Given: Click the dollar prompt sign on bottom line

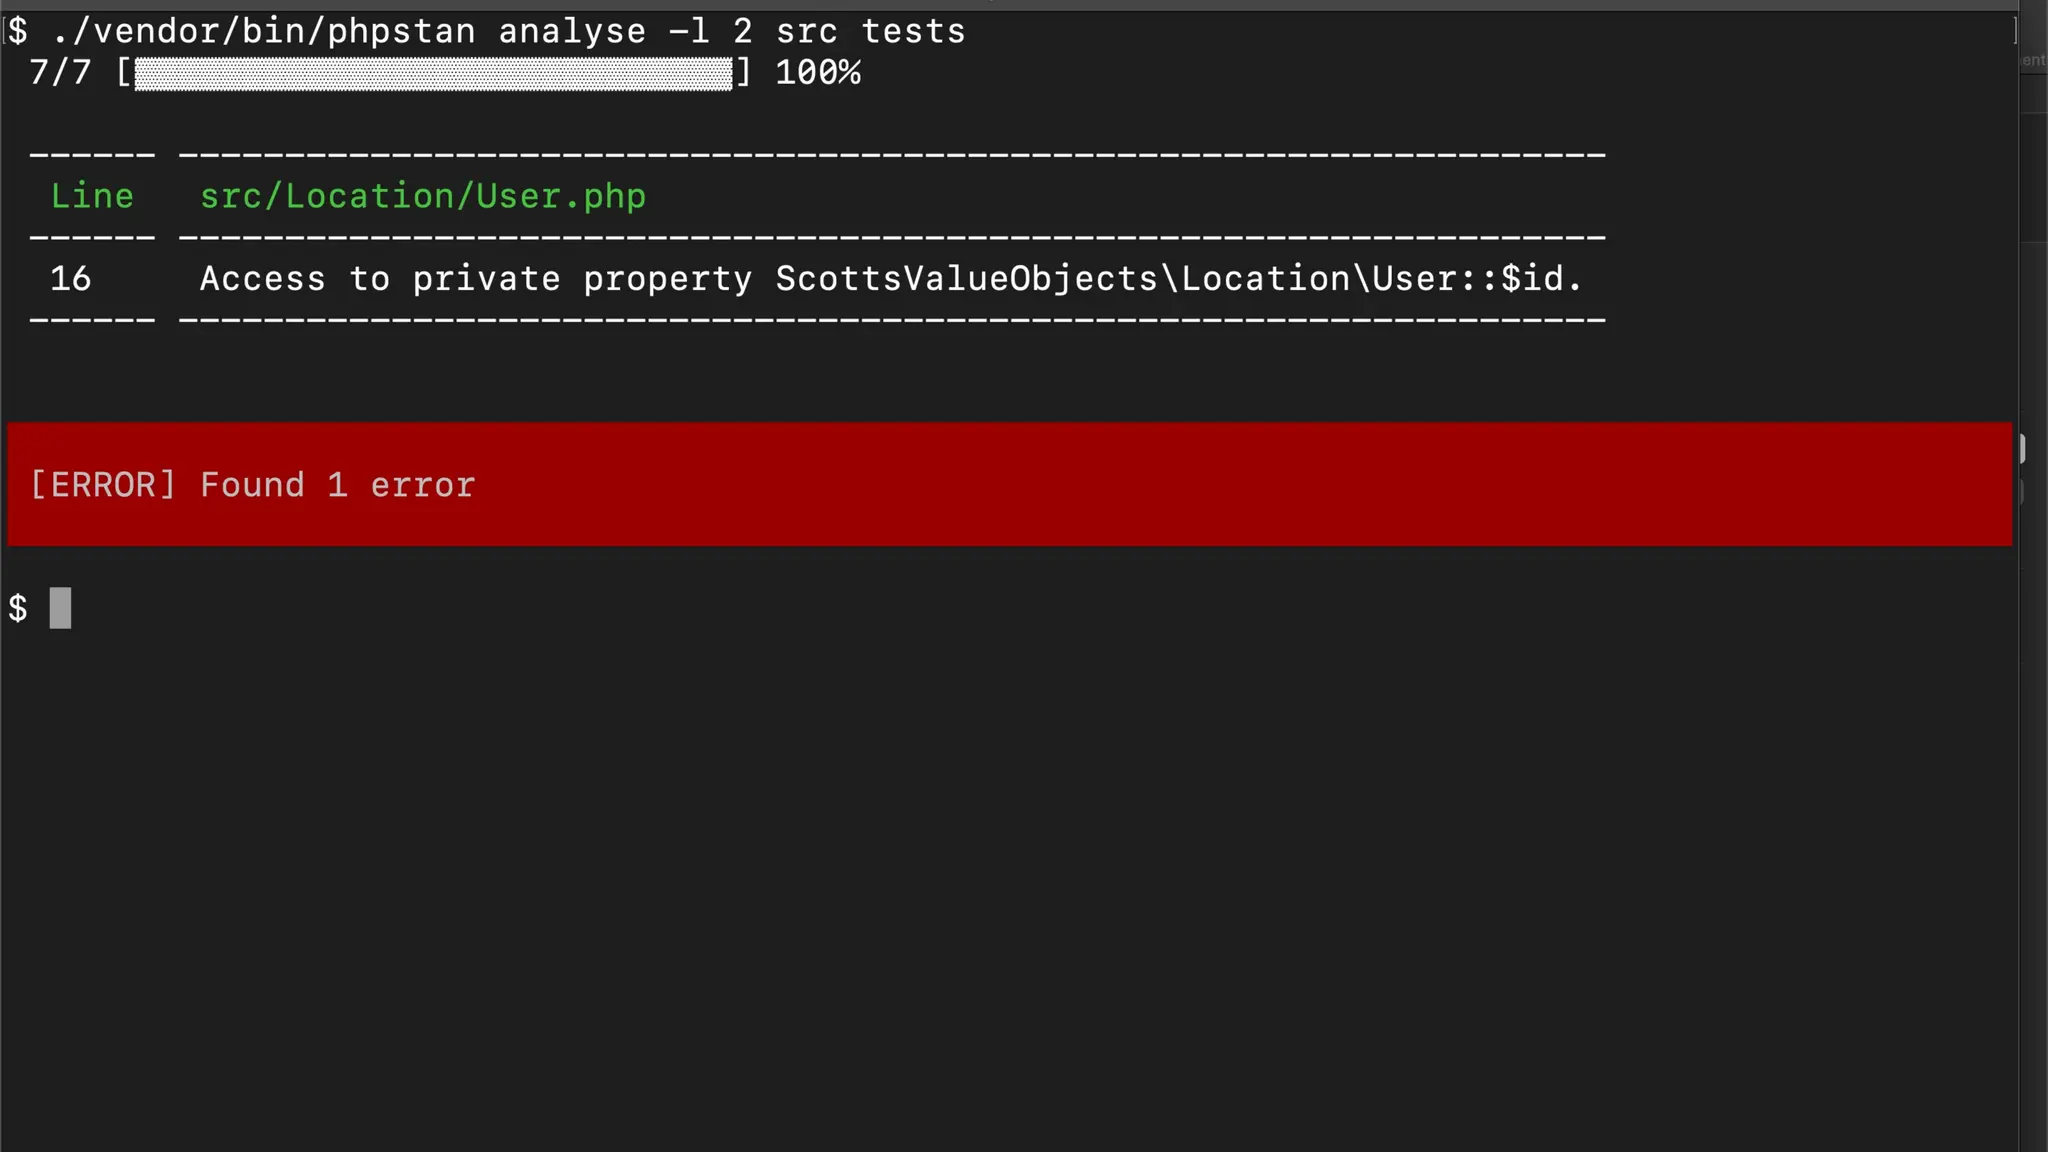Looking at the screenshot, I should pyautogui.click(x=18, y=608).
